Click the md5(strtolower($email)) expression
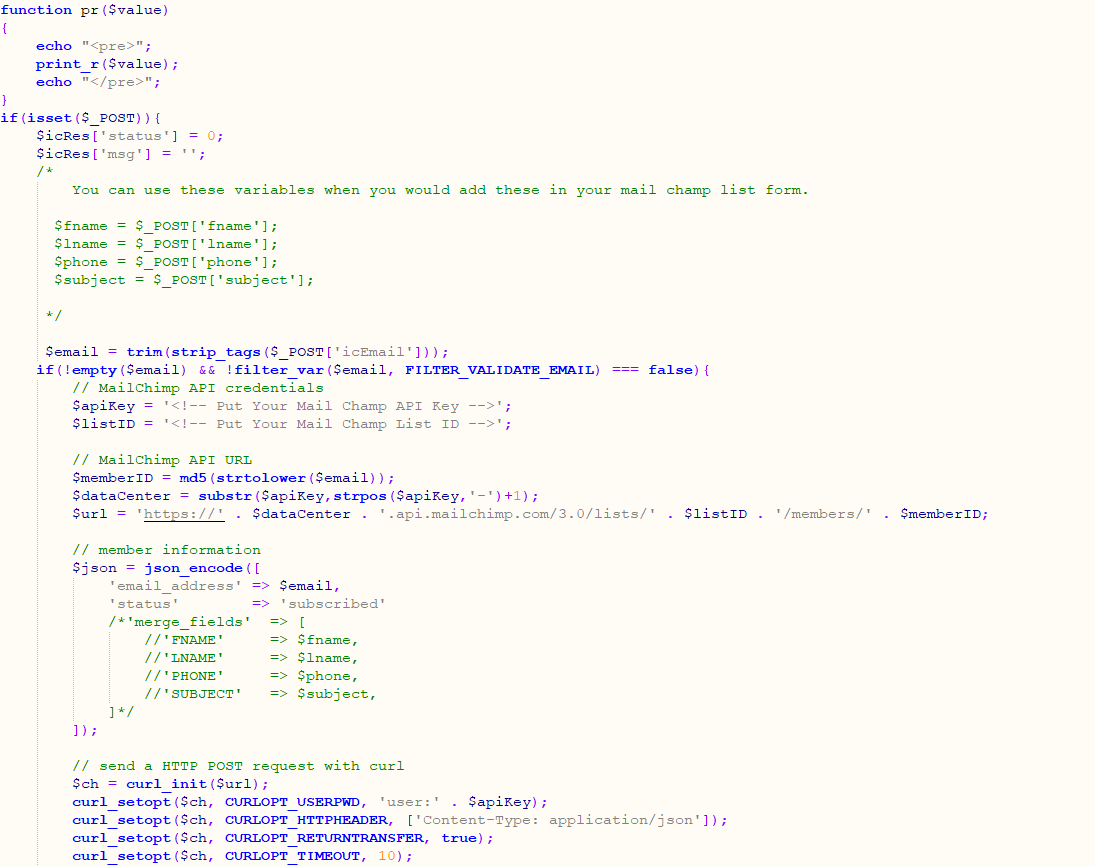The image size is (1095, 866). pyautogui.click(x=280, y=478)
